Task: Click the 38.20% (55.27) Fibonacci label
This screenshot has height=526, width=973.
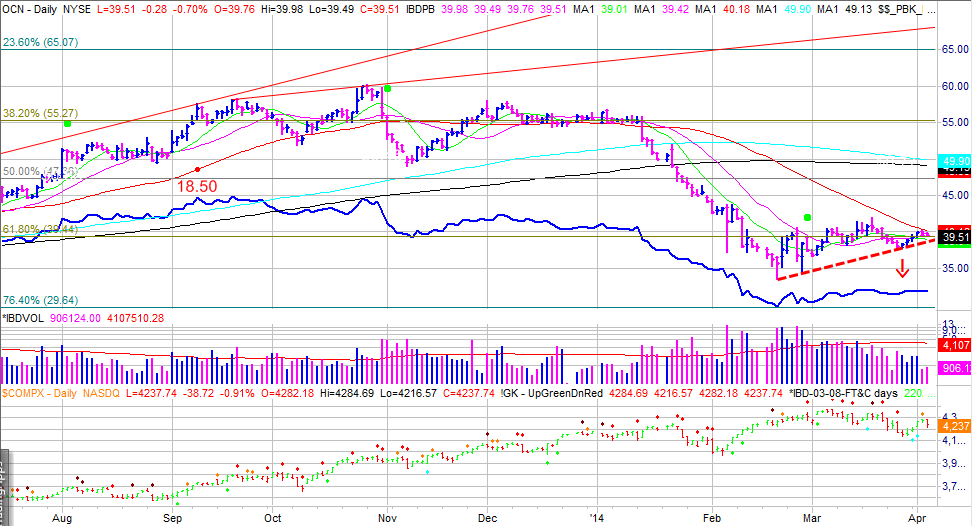Action: [41, 114]
